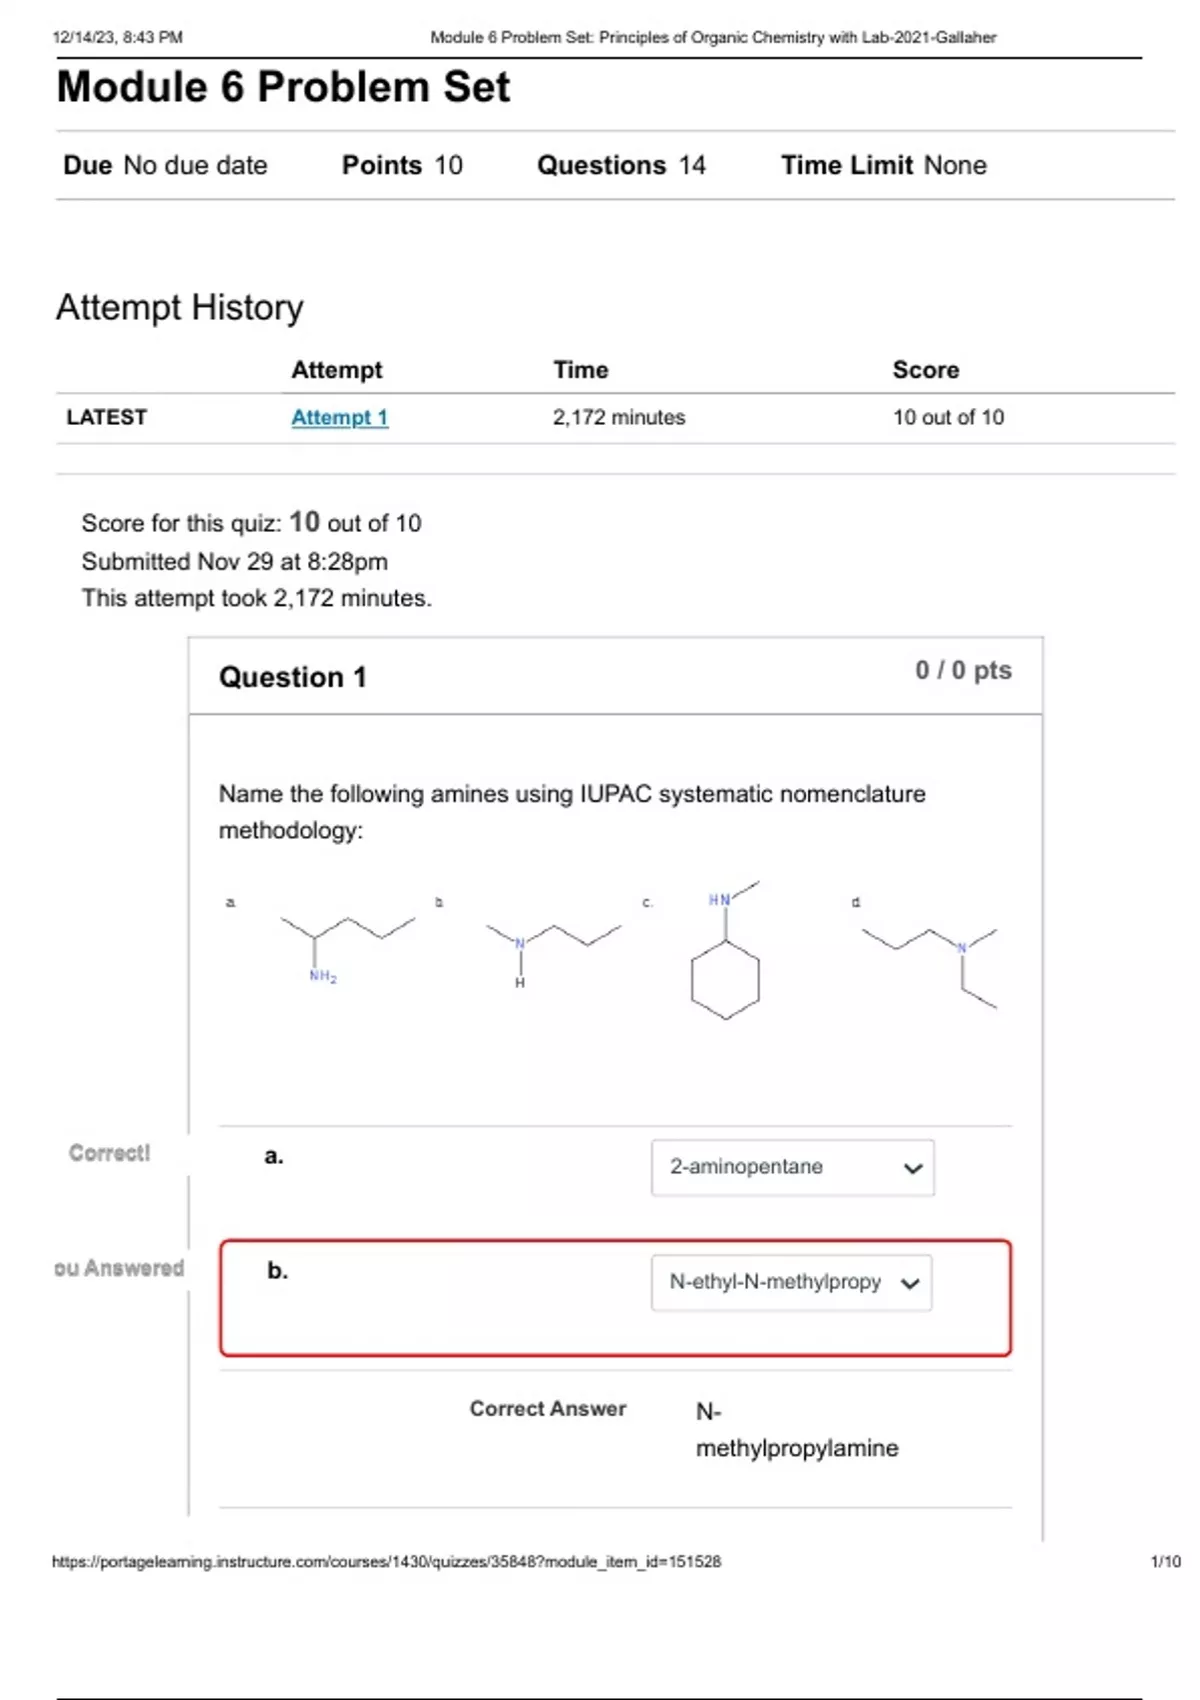Open the answer dropdown showing 2-aminopentane
1200x1700 pixels.
tap(795, 1167)
